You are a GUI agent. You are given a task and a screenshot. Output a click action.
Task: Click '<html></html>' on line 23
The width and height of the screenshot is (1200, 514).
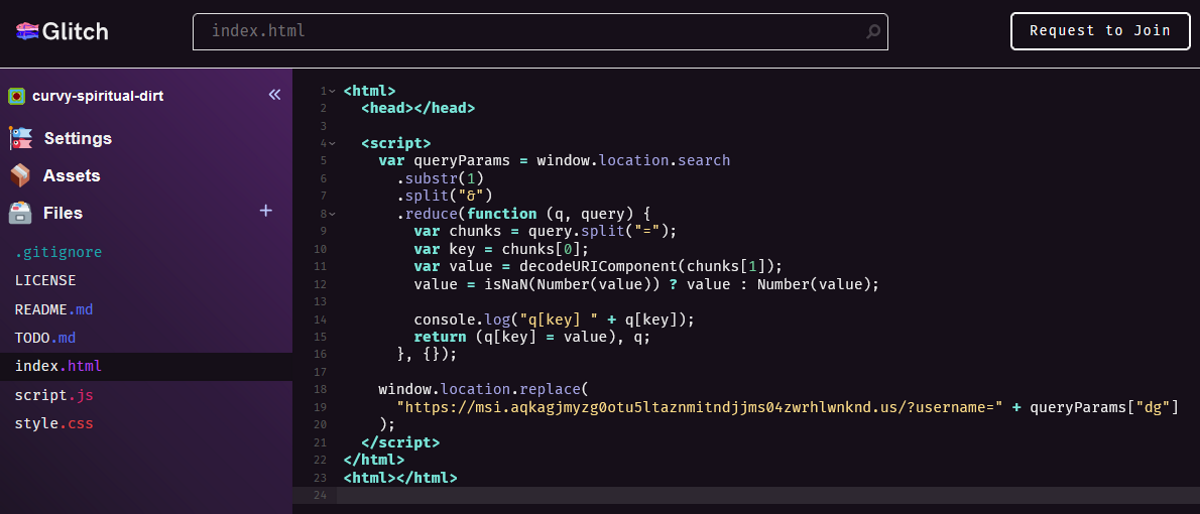400,477
